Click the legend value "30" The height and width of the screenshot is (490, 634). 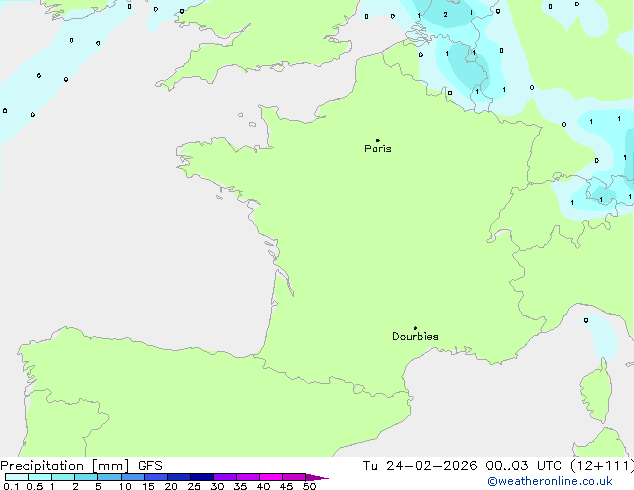click(217, 486)
